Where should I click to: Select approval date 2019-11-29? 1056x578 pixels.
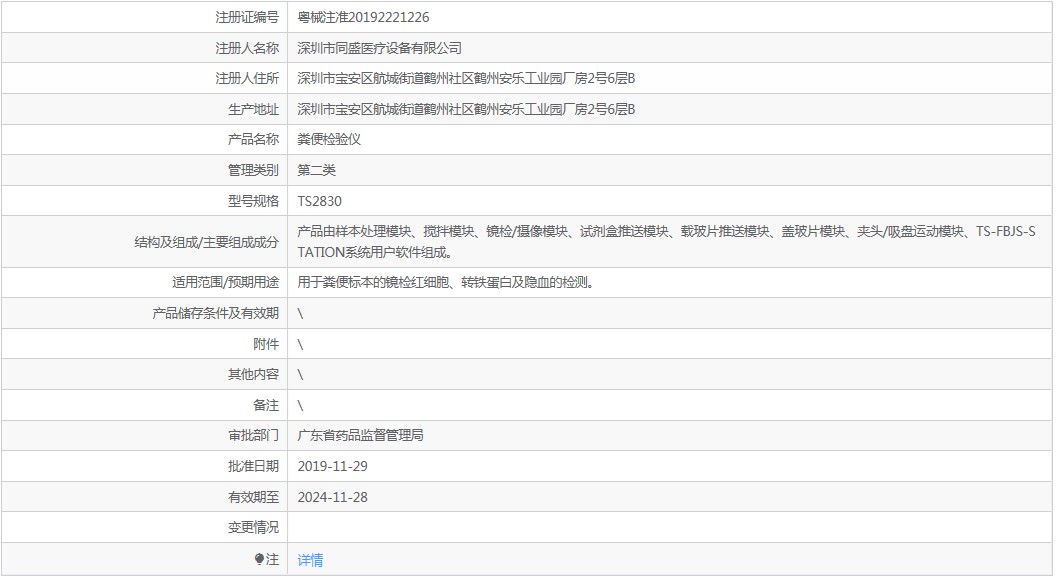point(333,467)
